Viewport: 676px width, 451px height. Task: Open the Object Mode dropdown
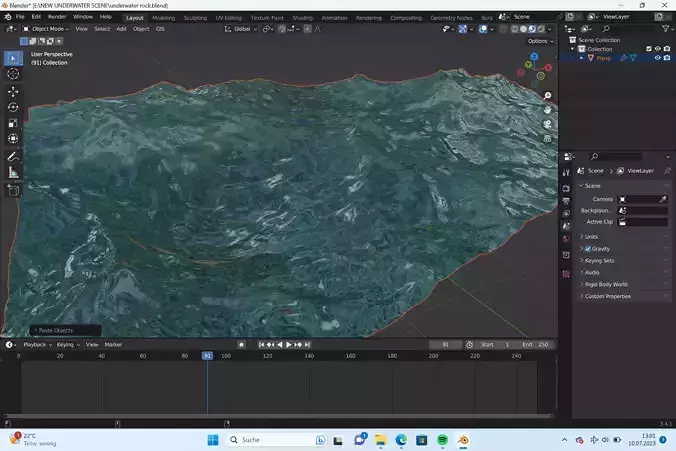46,29
